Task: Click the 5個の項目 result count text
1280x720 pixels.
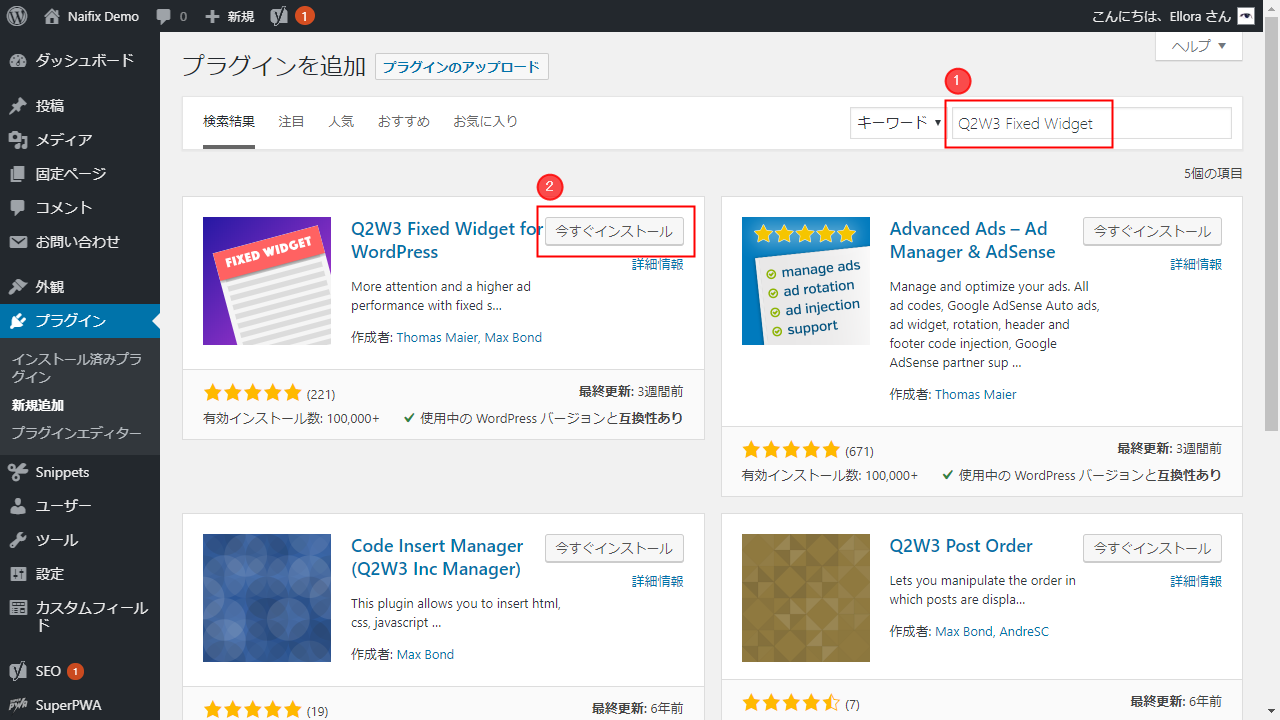Action: (x=1213, y=174)
